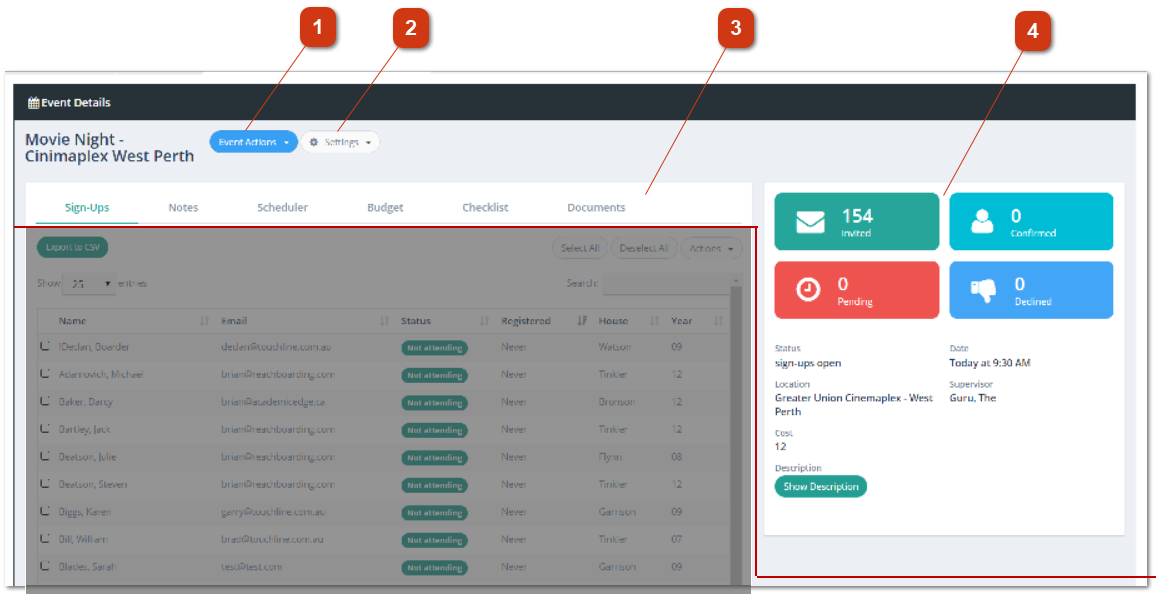Click the email test@test.com

point(251,566)
